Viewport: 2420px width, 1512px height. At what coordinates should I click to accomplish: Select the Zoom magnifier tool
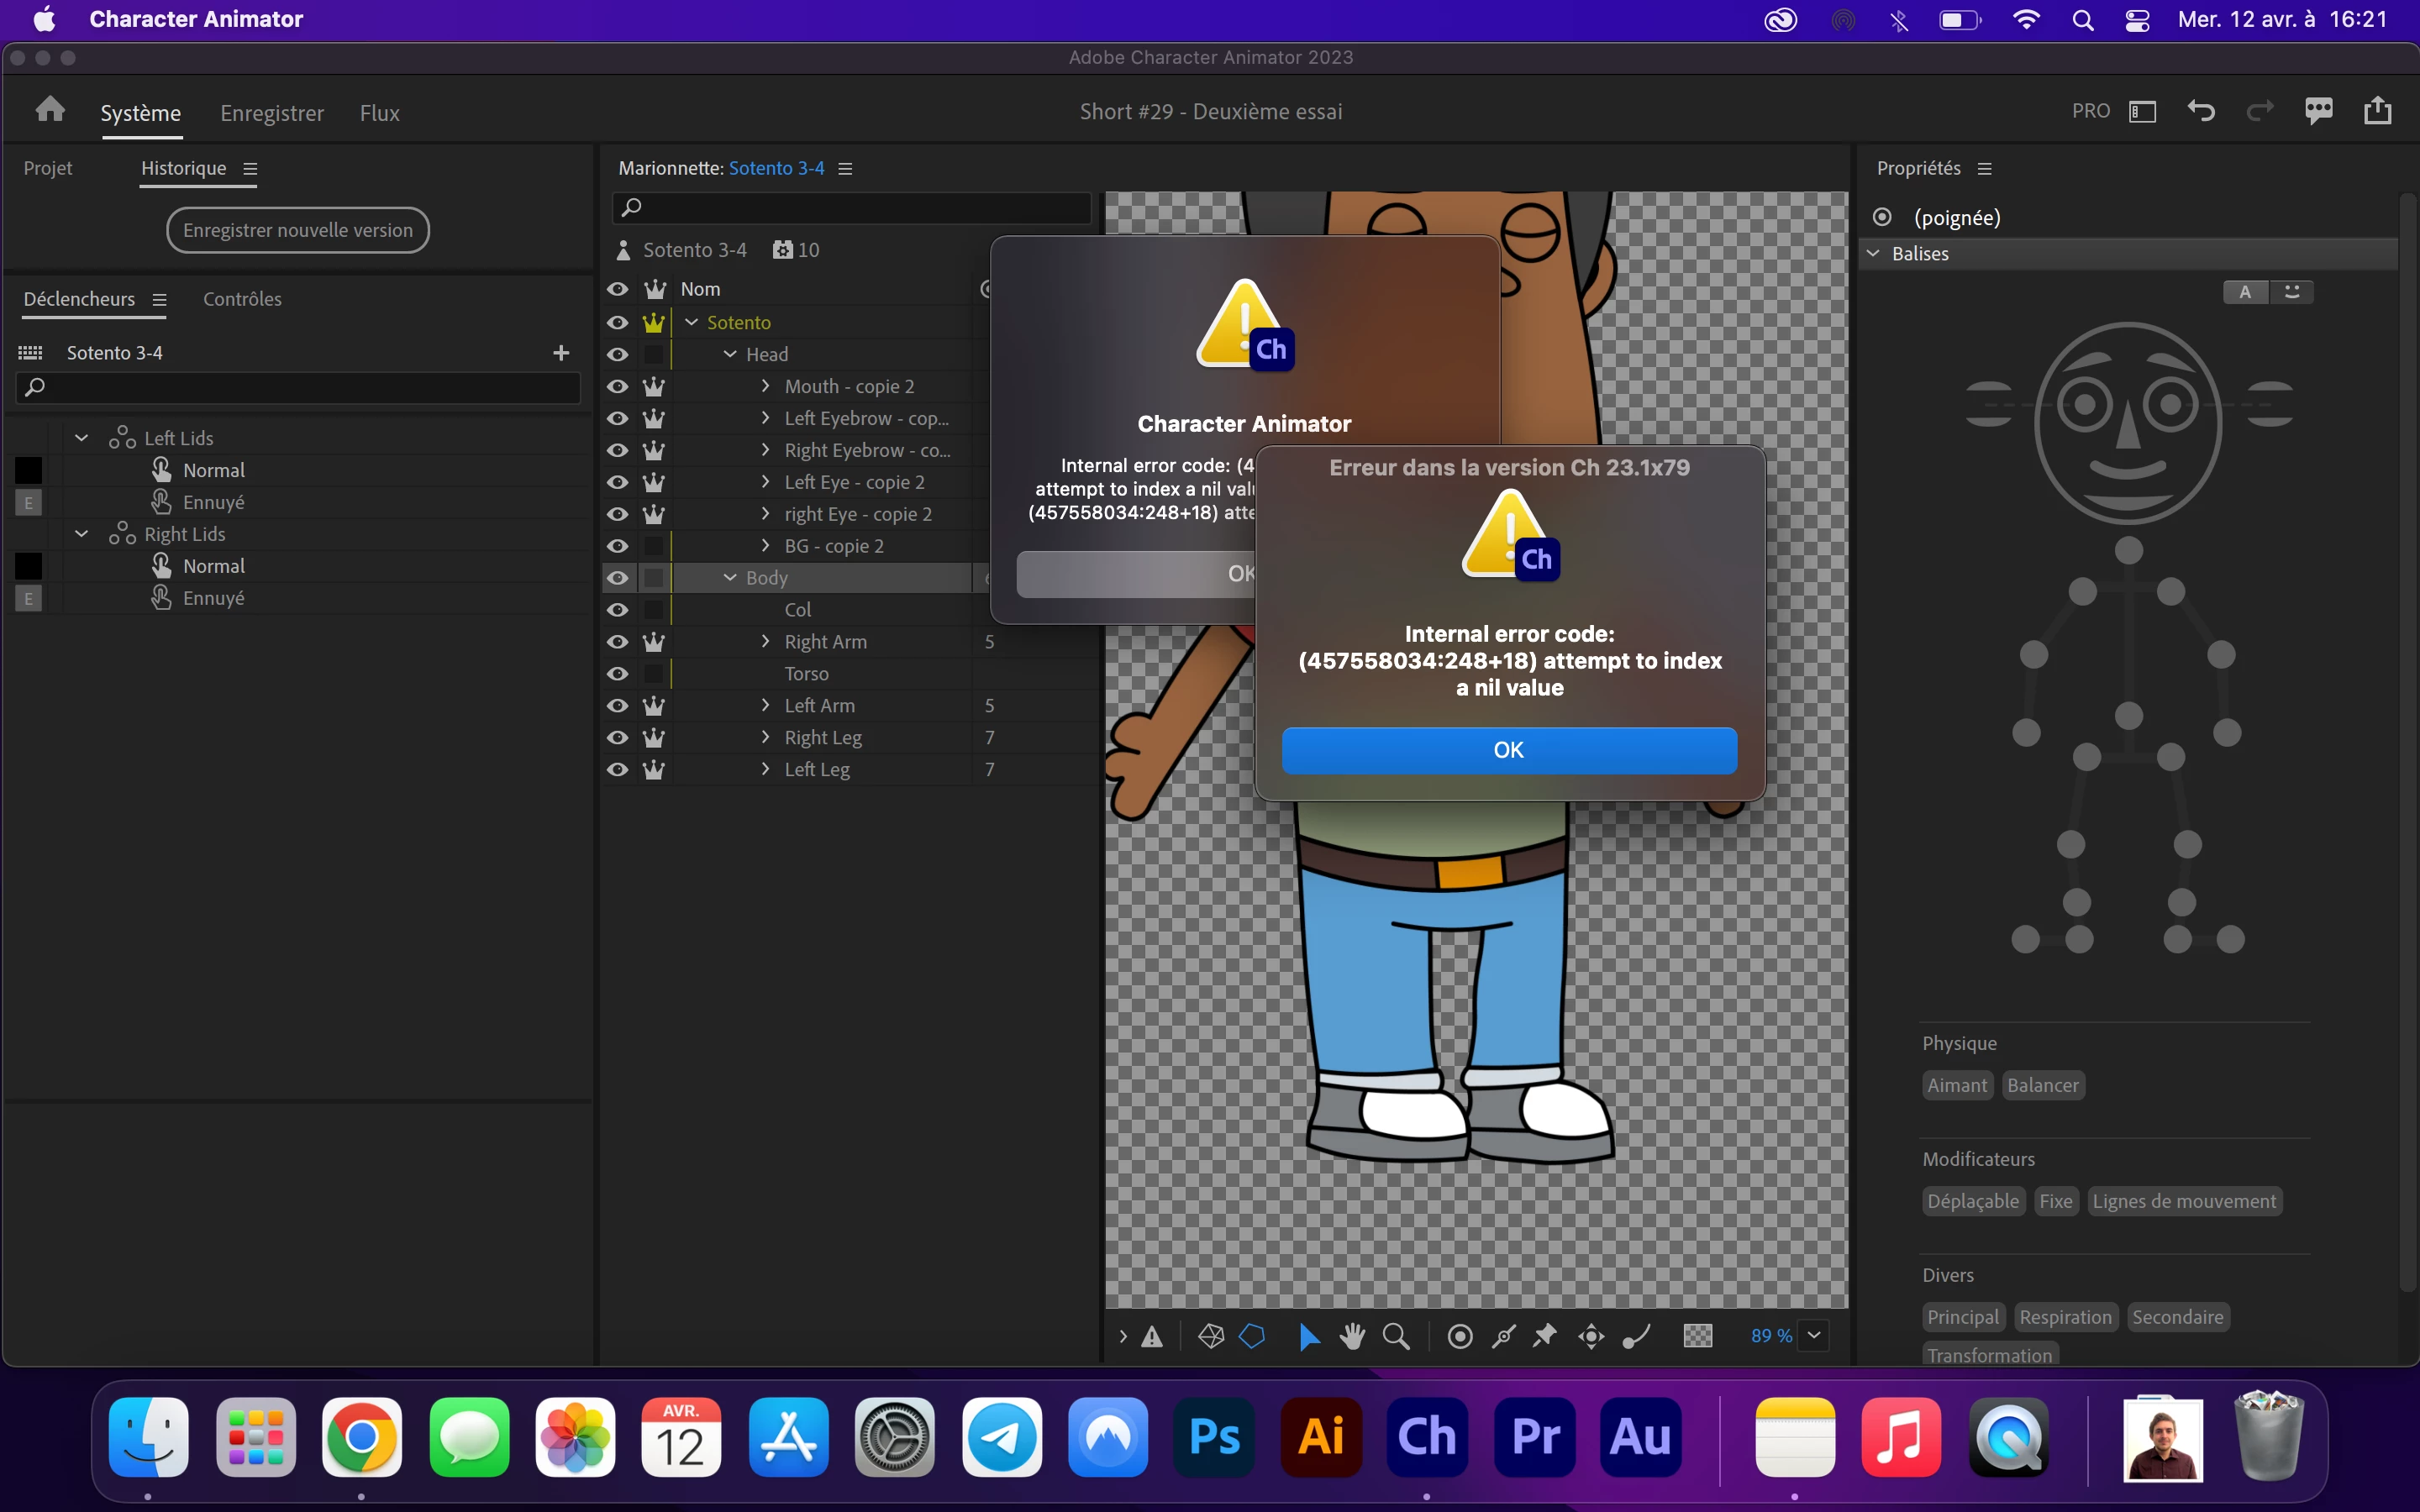1396,1336
